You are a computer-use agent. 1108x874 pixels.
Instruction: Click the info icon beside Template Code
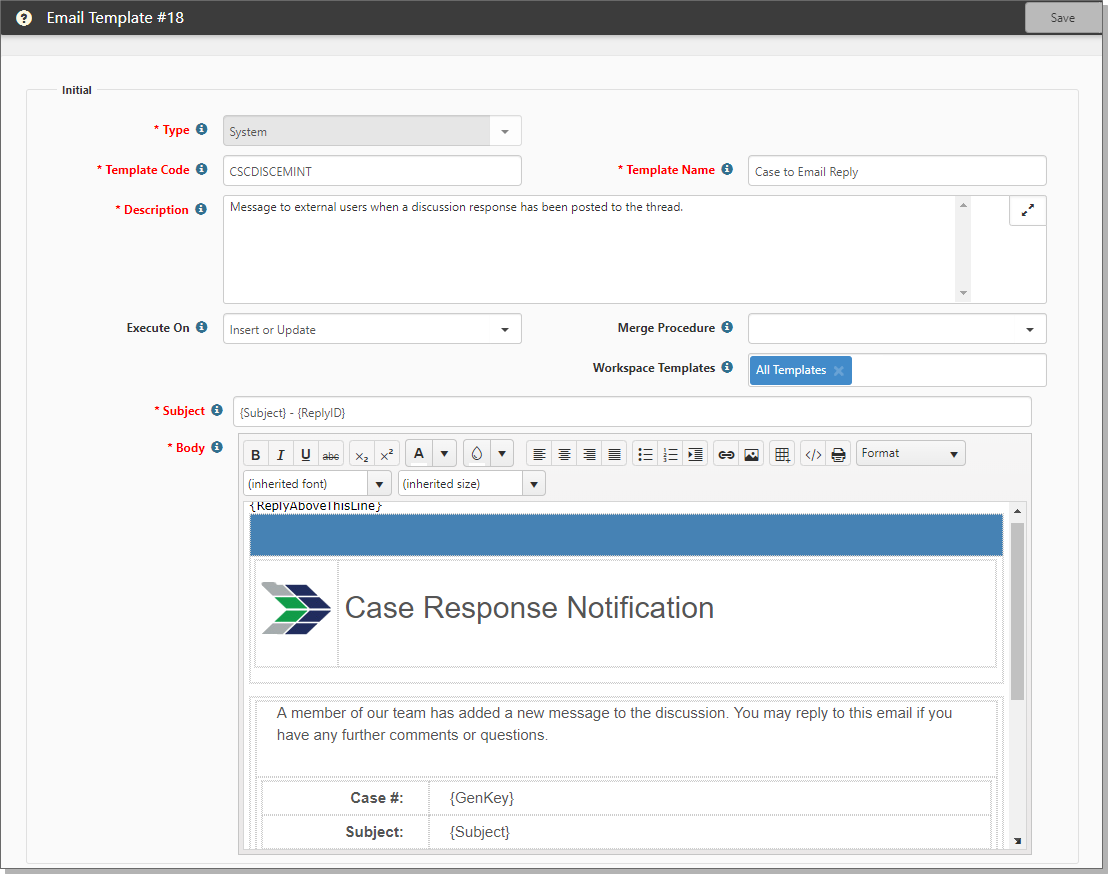(201, 170)
